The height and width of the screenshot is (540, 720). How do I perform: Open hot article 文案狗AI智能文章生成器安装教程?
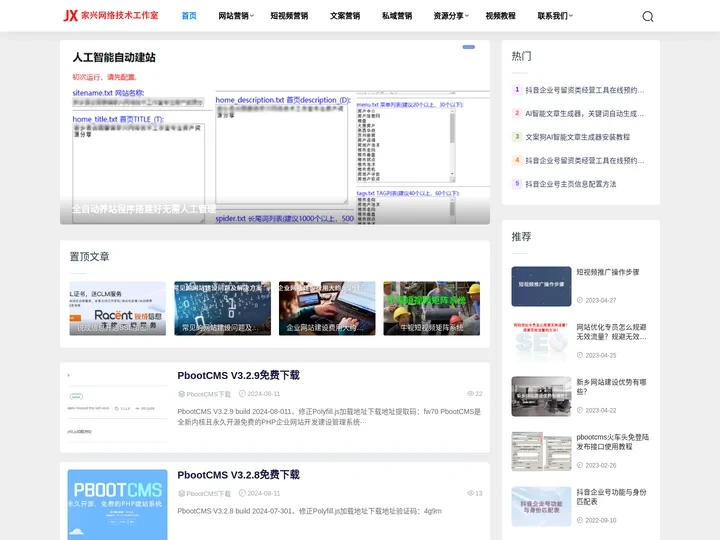(578, 137)
